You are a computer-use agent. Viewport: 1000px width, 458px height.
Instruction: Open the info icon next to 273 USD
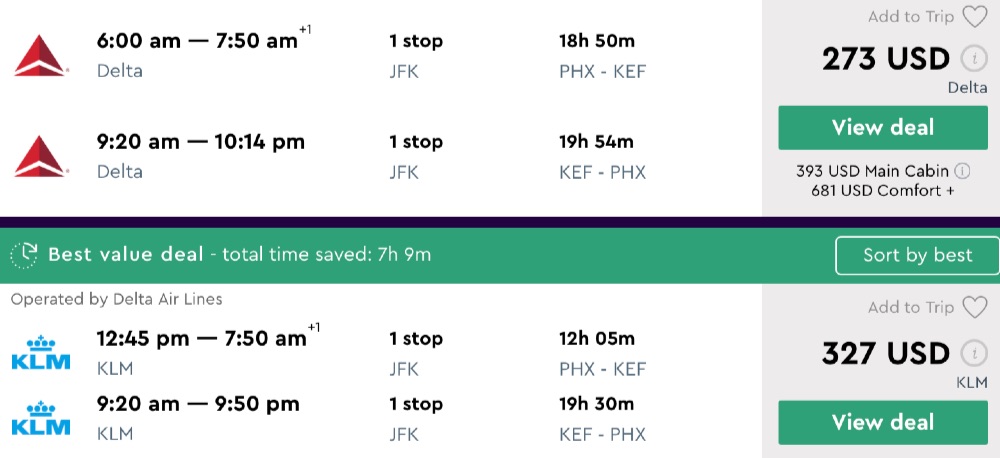point(968,59)
